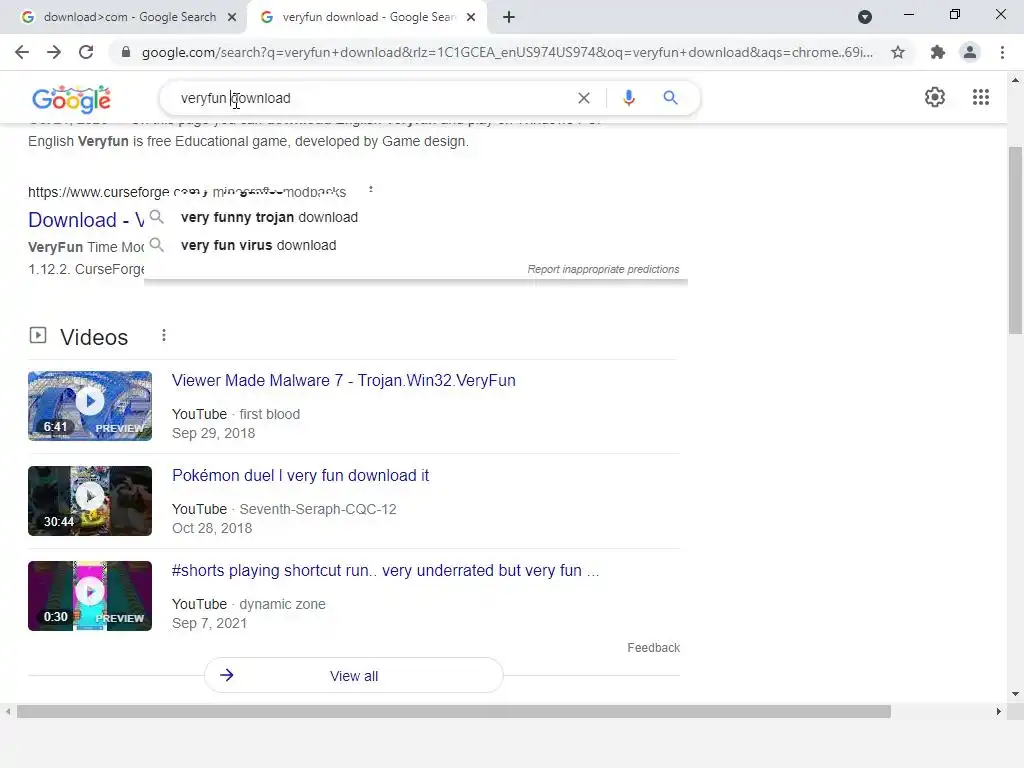Open the Chrome extensions puzzle icon
Screen dimensions: 1024x768
pyautogui.click(x=938, y=52)
